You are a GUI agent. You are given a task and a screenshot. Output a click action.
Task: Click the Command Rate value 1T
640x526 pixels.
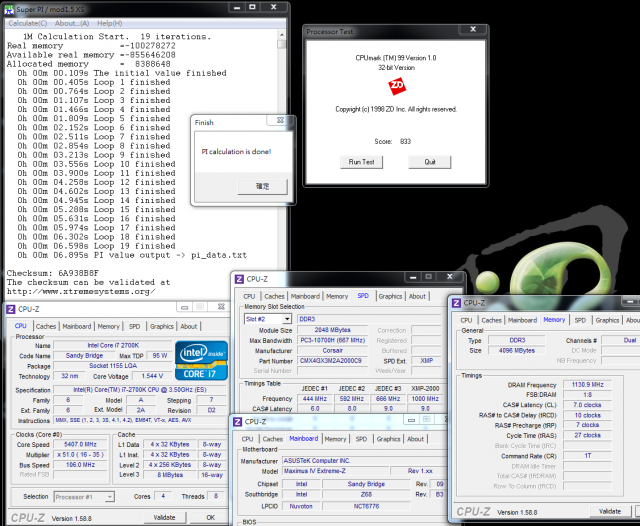click(x=587, y=456)
